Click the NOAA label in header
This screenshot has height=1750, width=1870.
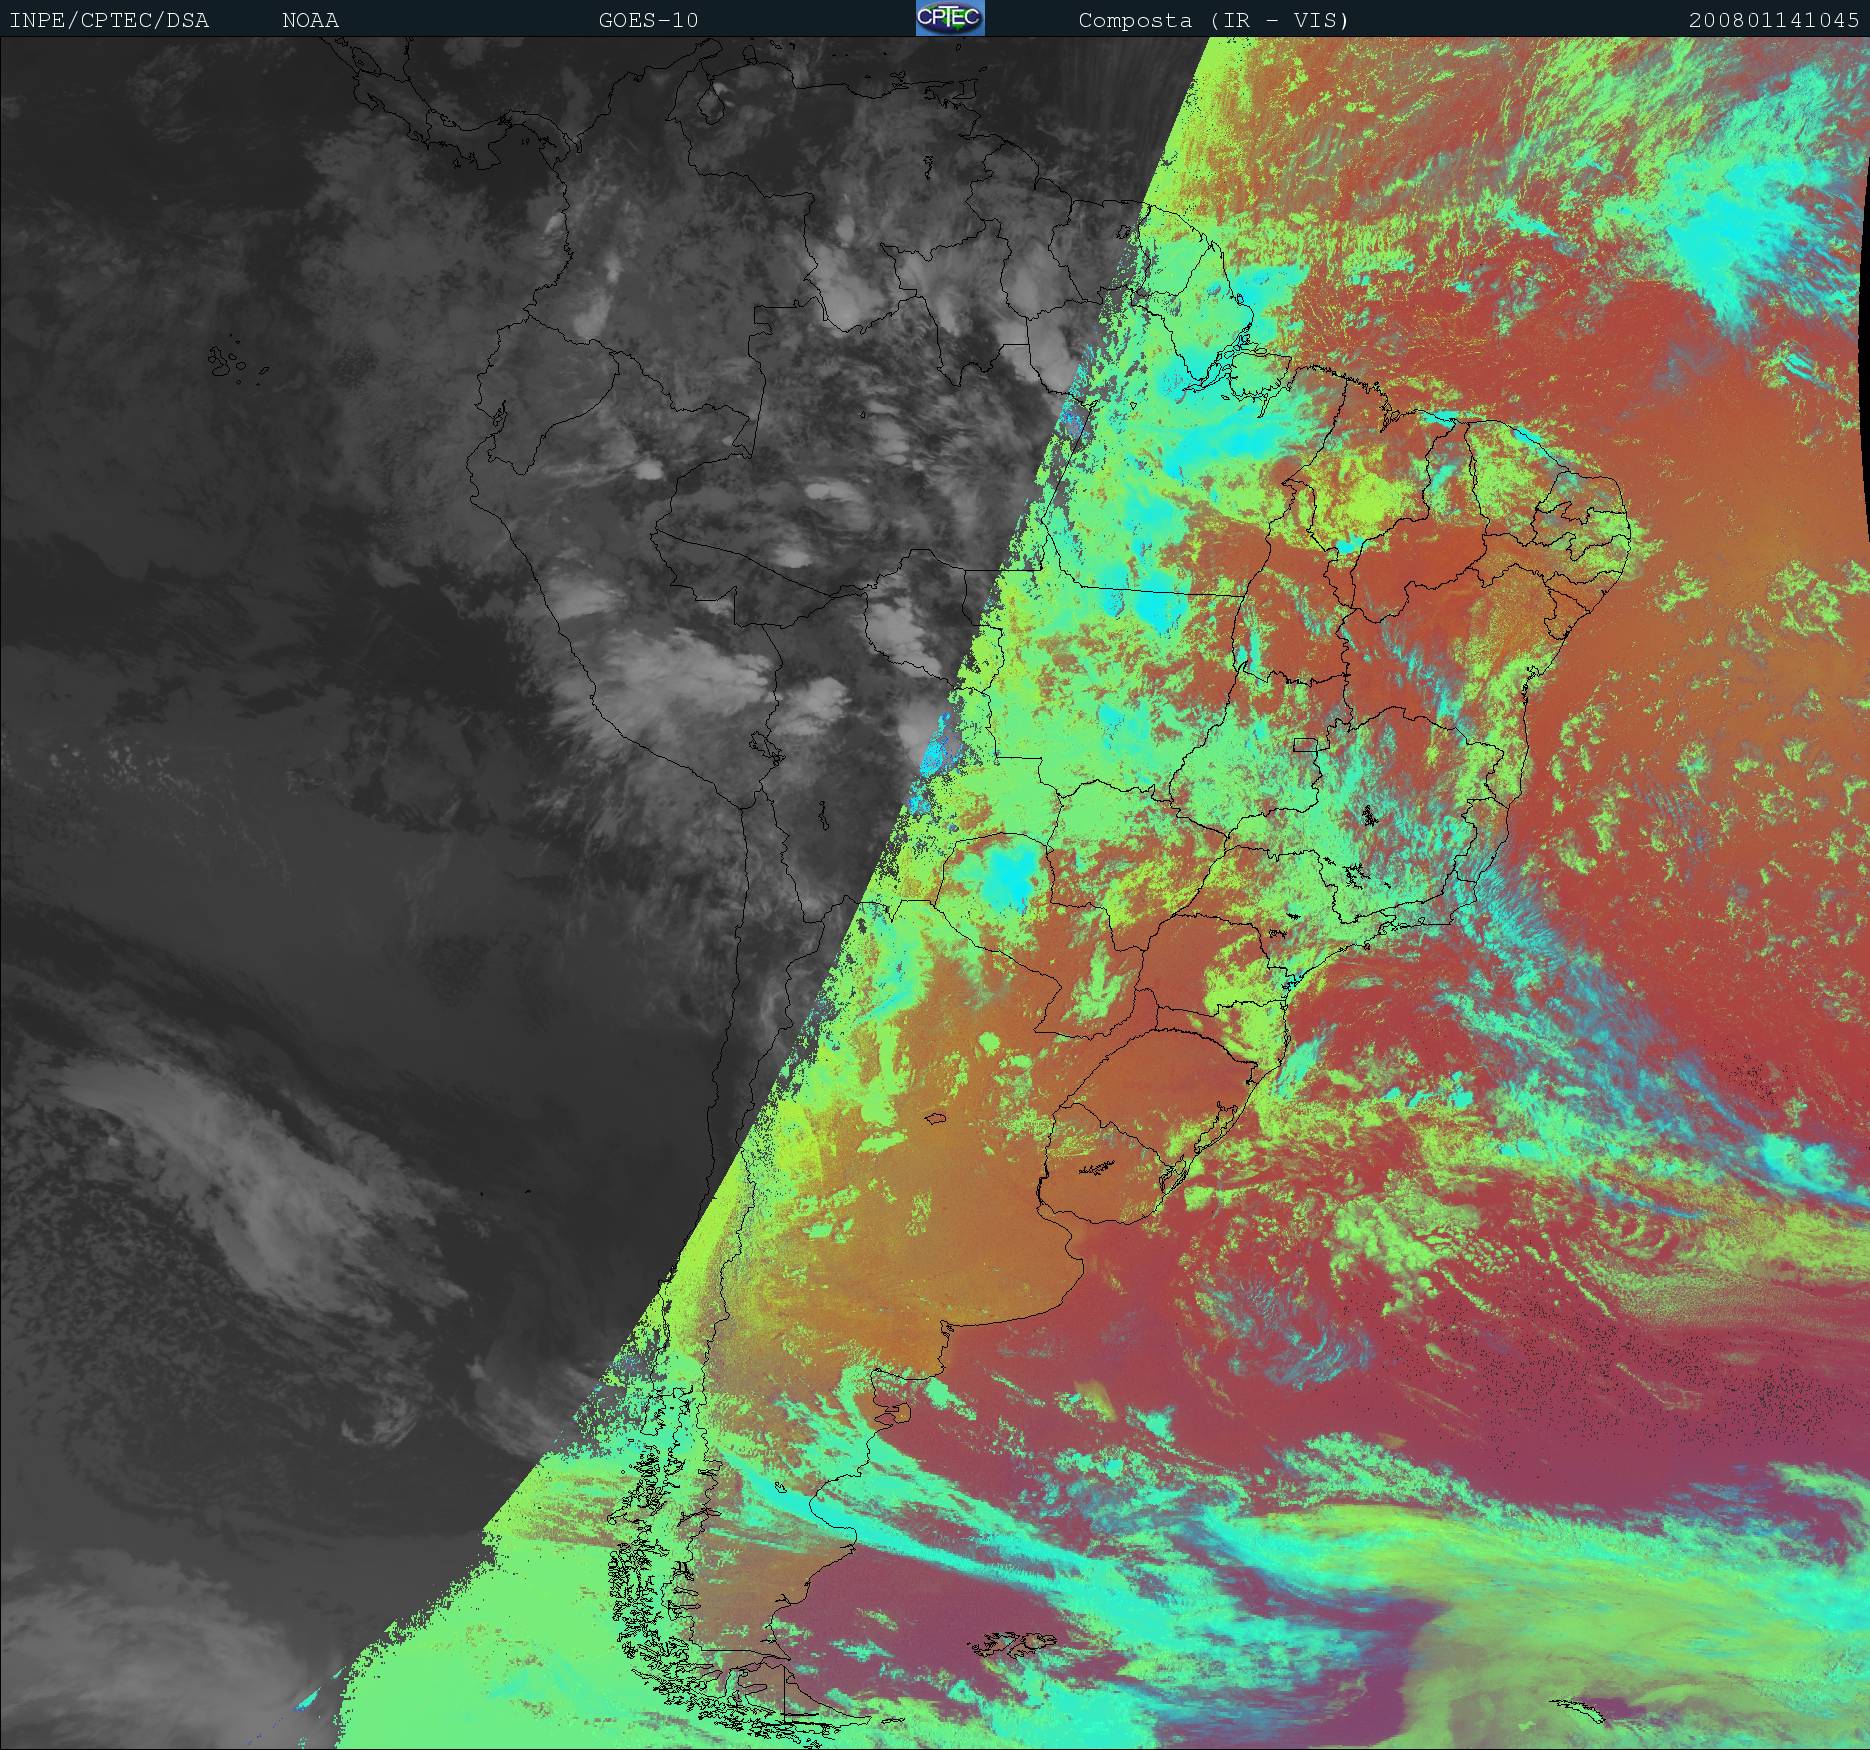tap(310, 20)
